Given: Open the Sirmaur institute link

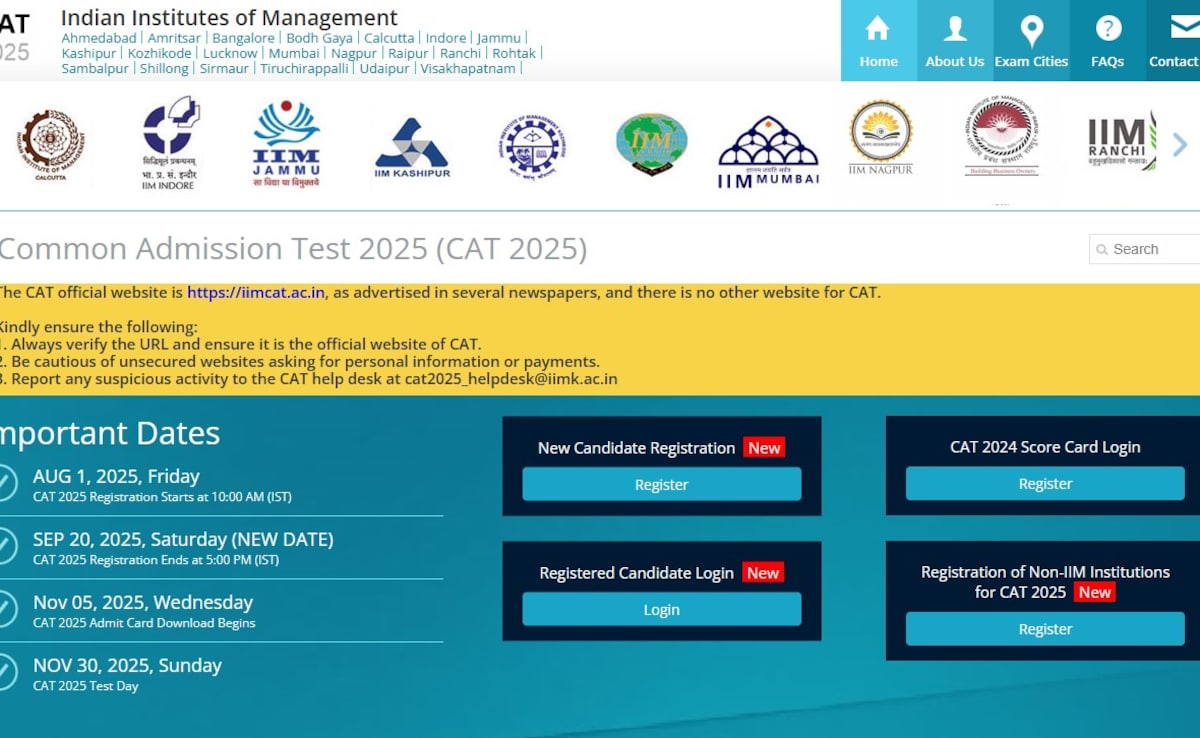Looking at the screenshot, I should tap(225, 68).
